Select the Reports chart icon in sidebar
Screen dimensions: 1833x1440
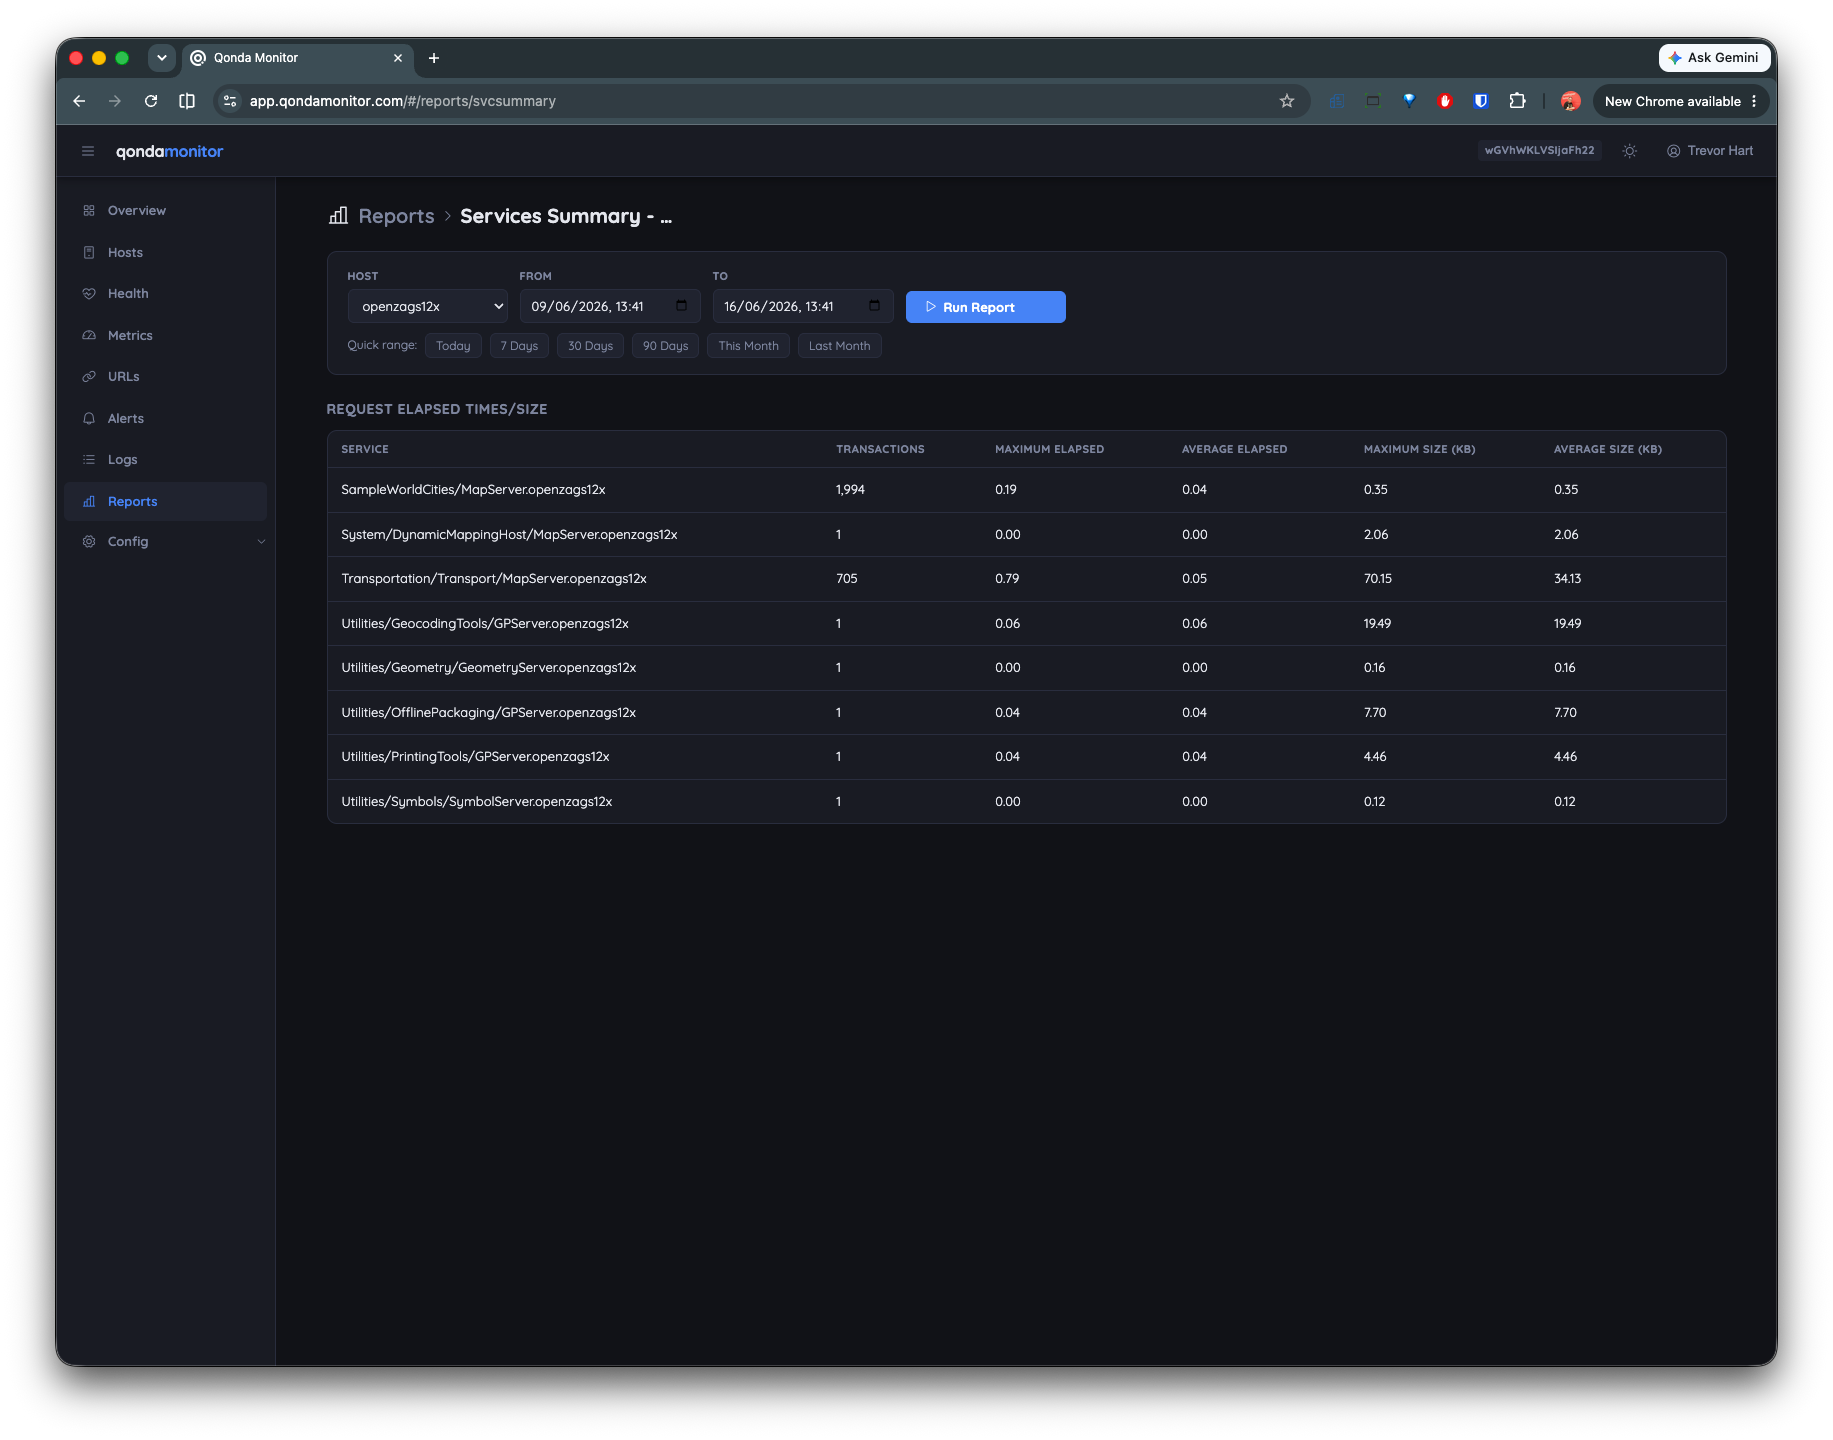click(x=89, y=502)
